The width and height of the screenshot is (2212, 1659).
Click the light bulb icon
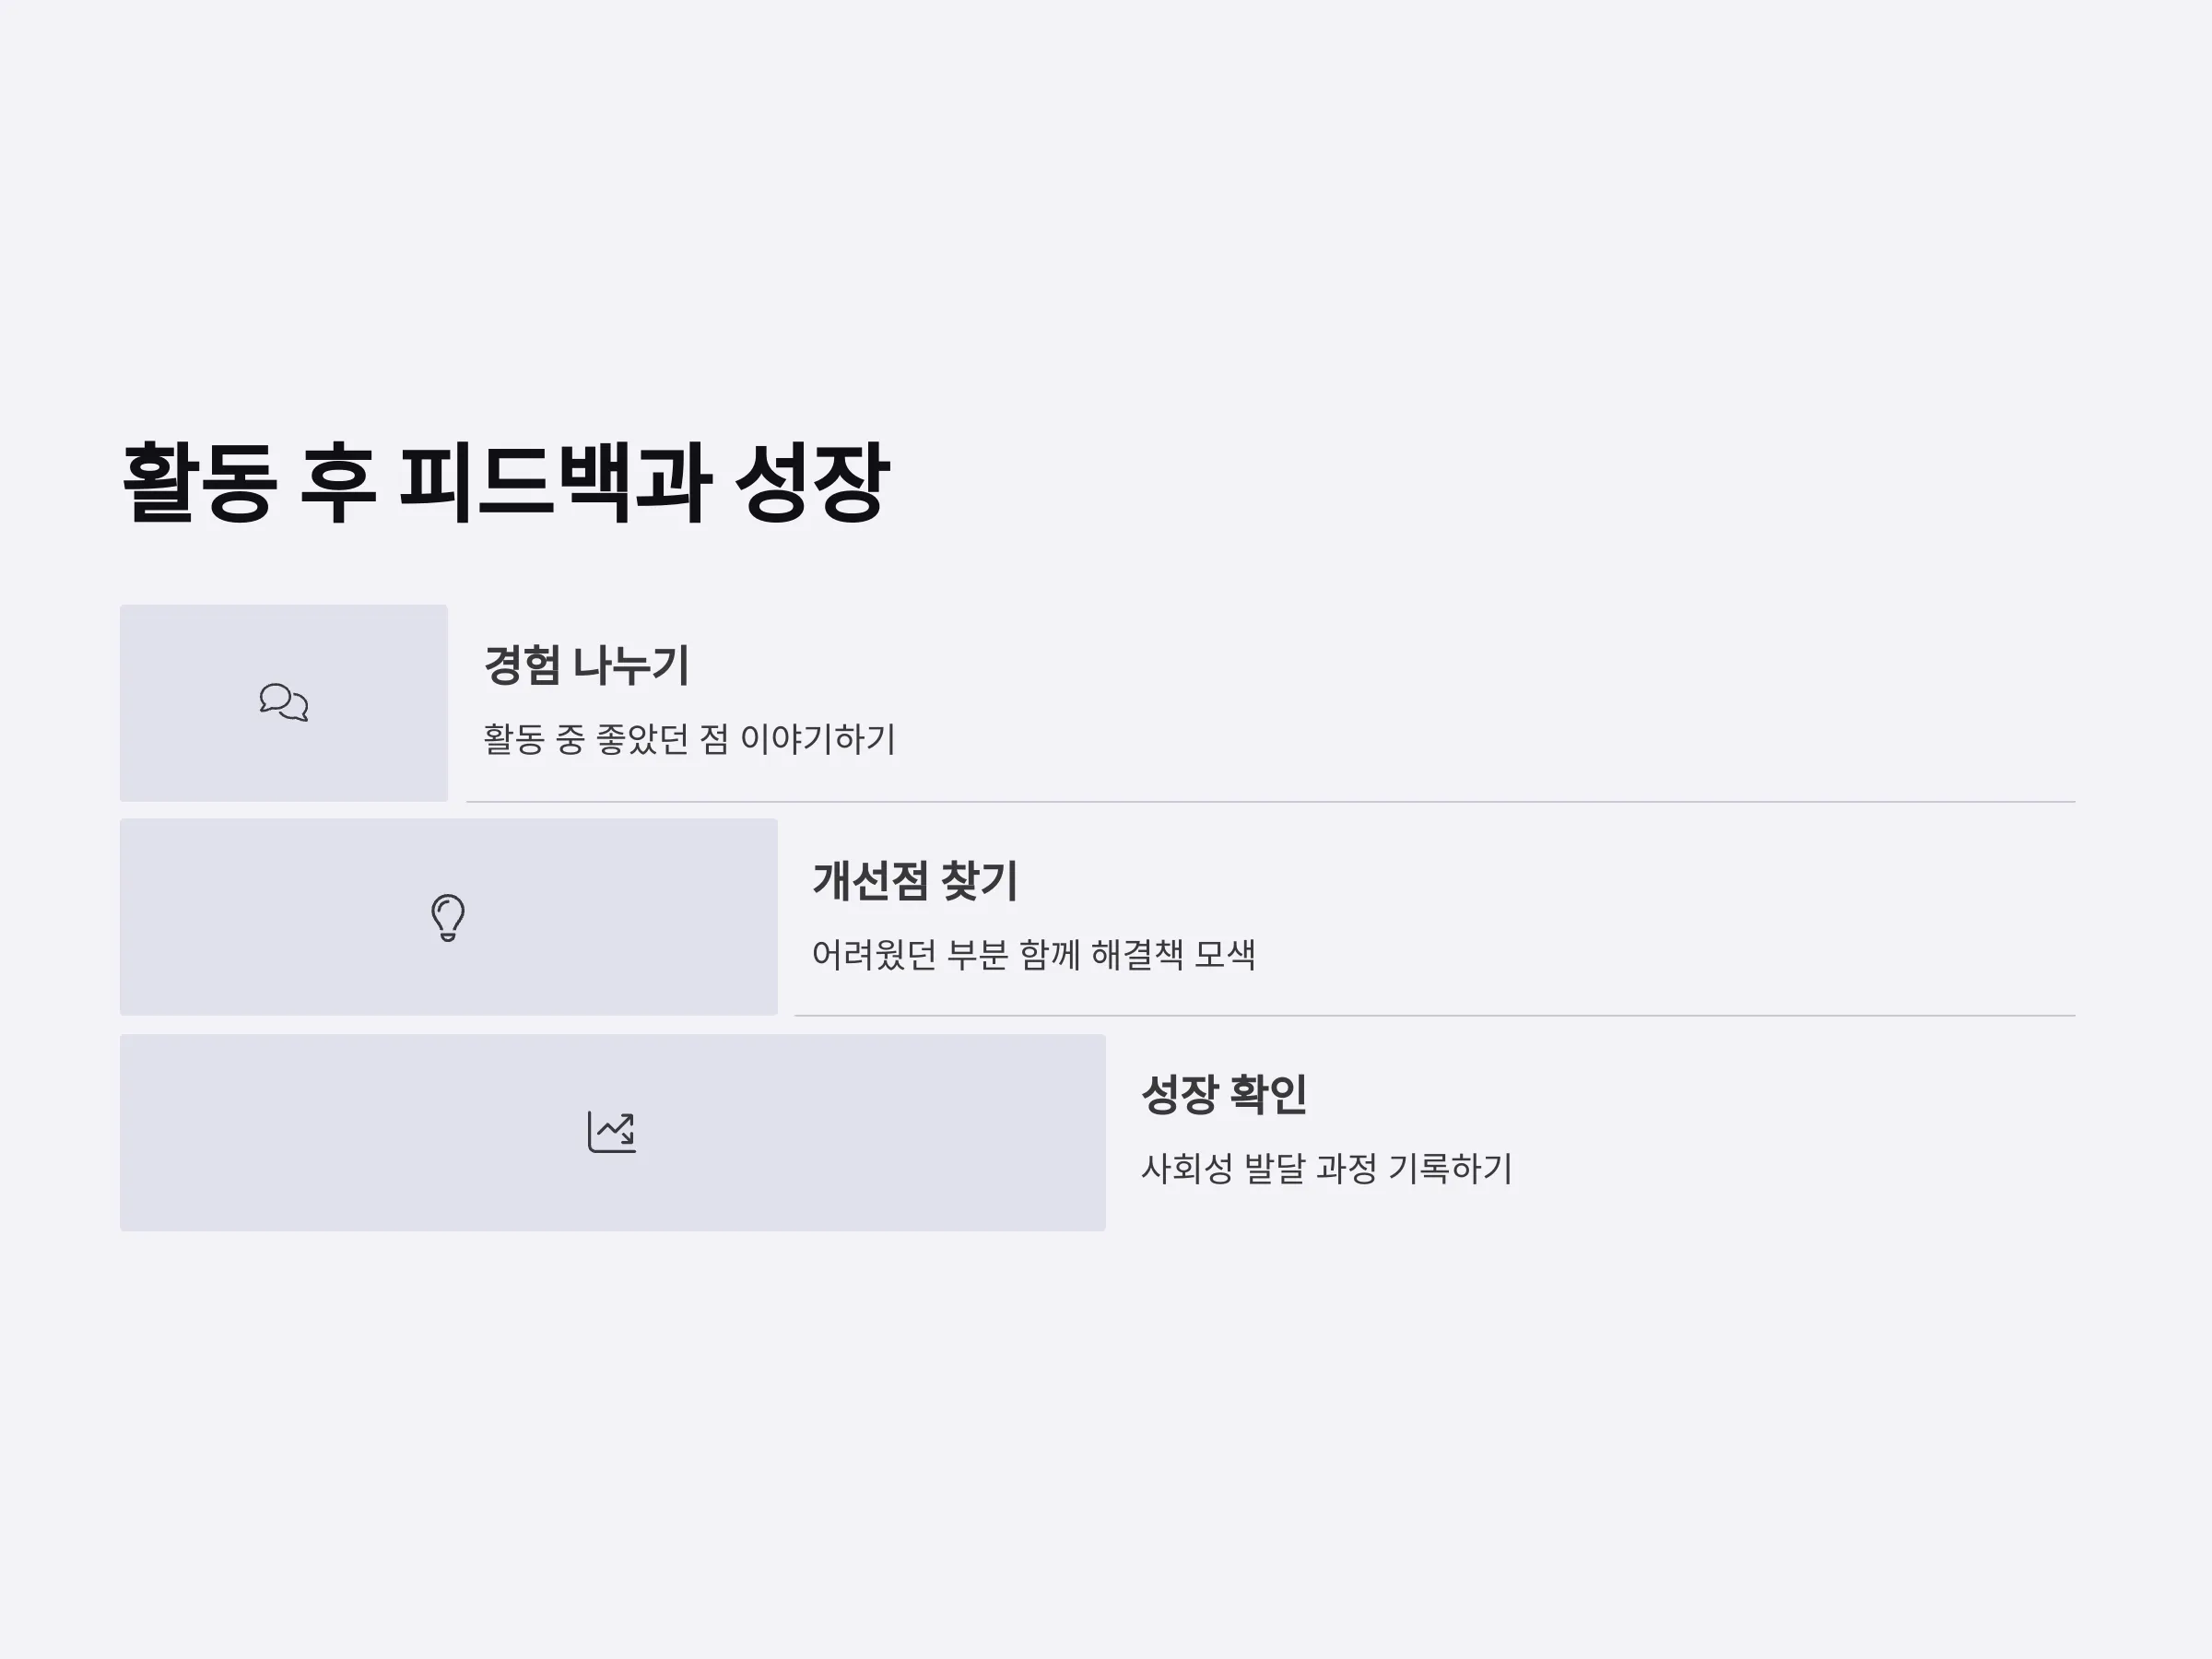click(448, 917)
